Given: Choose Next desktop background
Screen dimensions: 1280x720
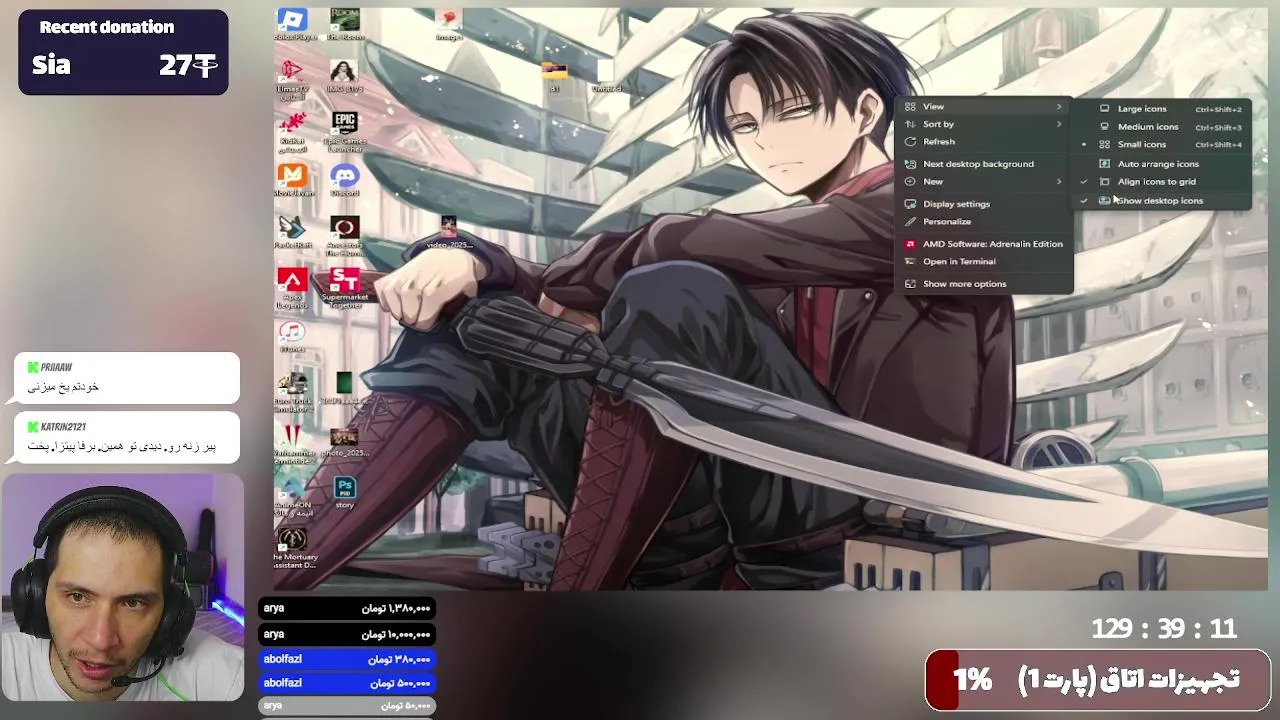Looking at the screenshot, I should click(984, 164).
